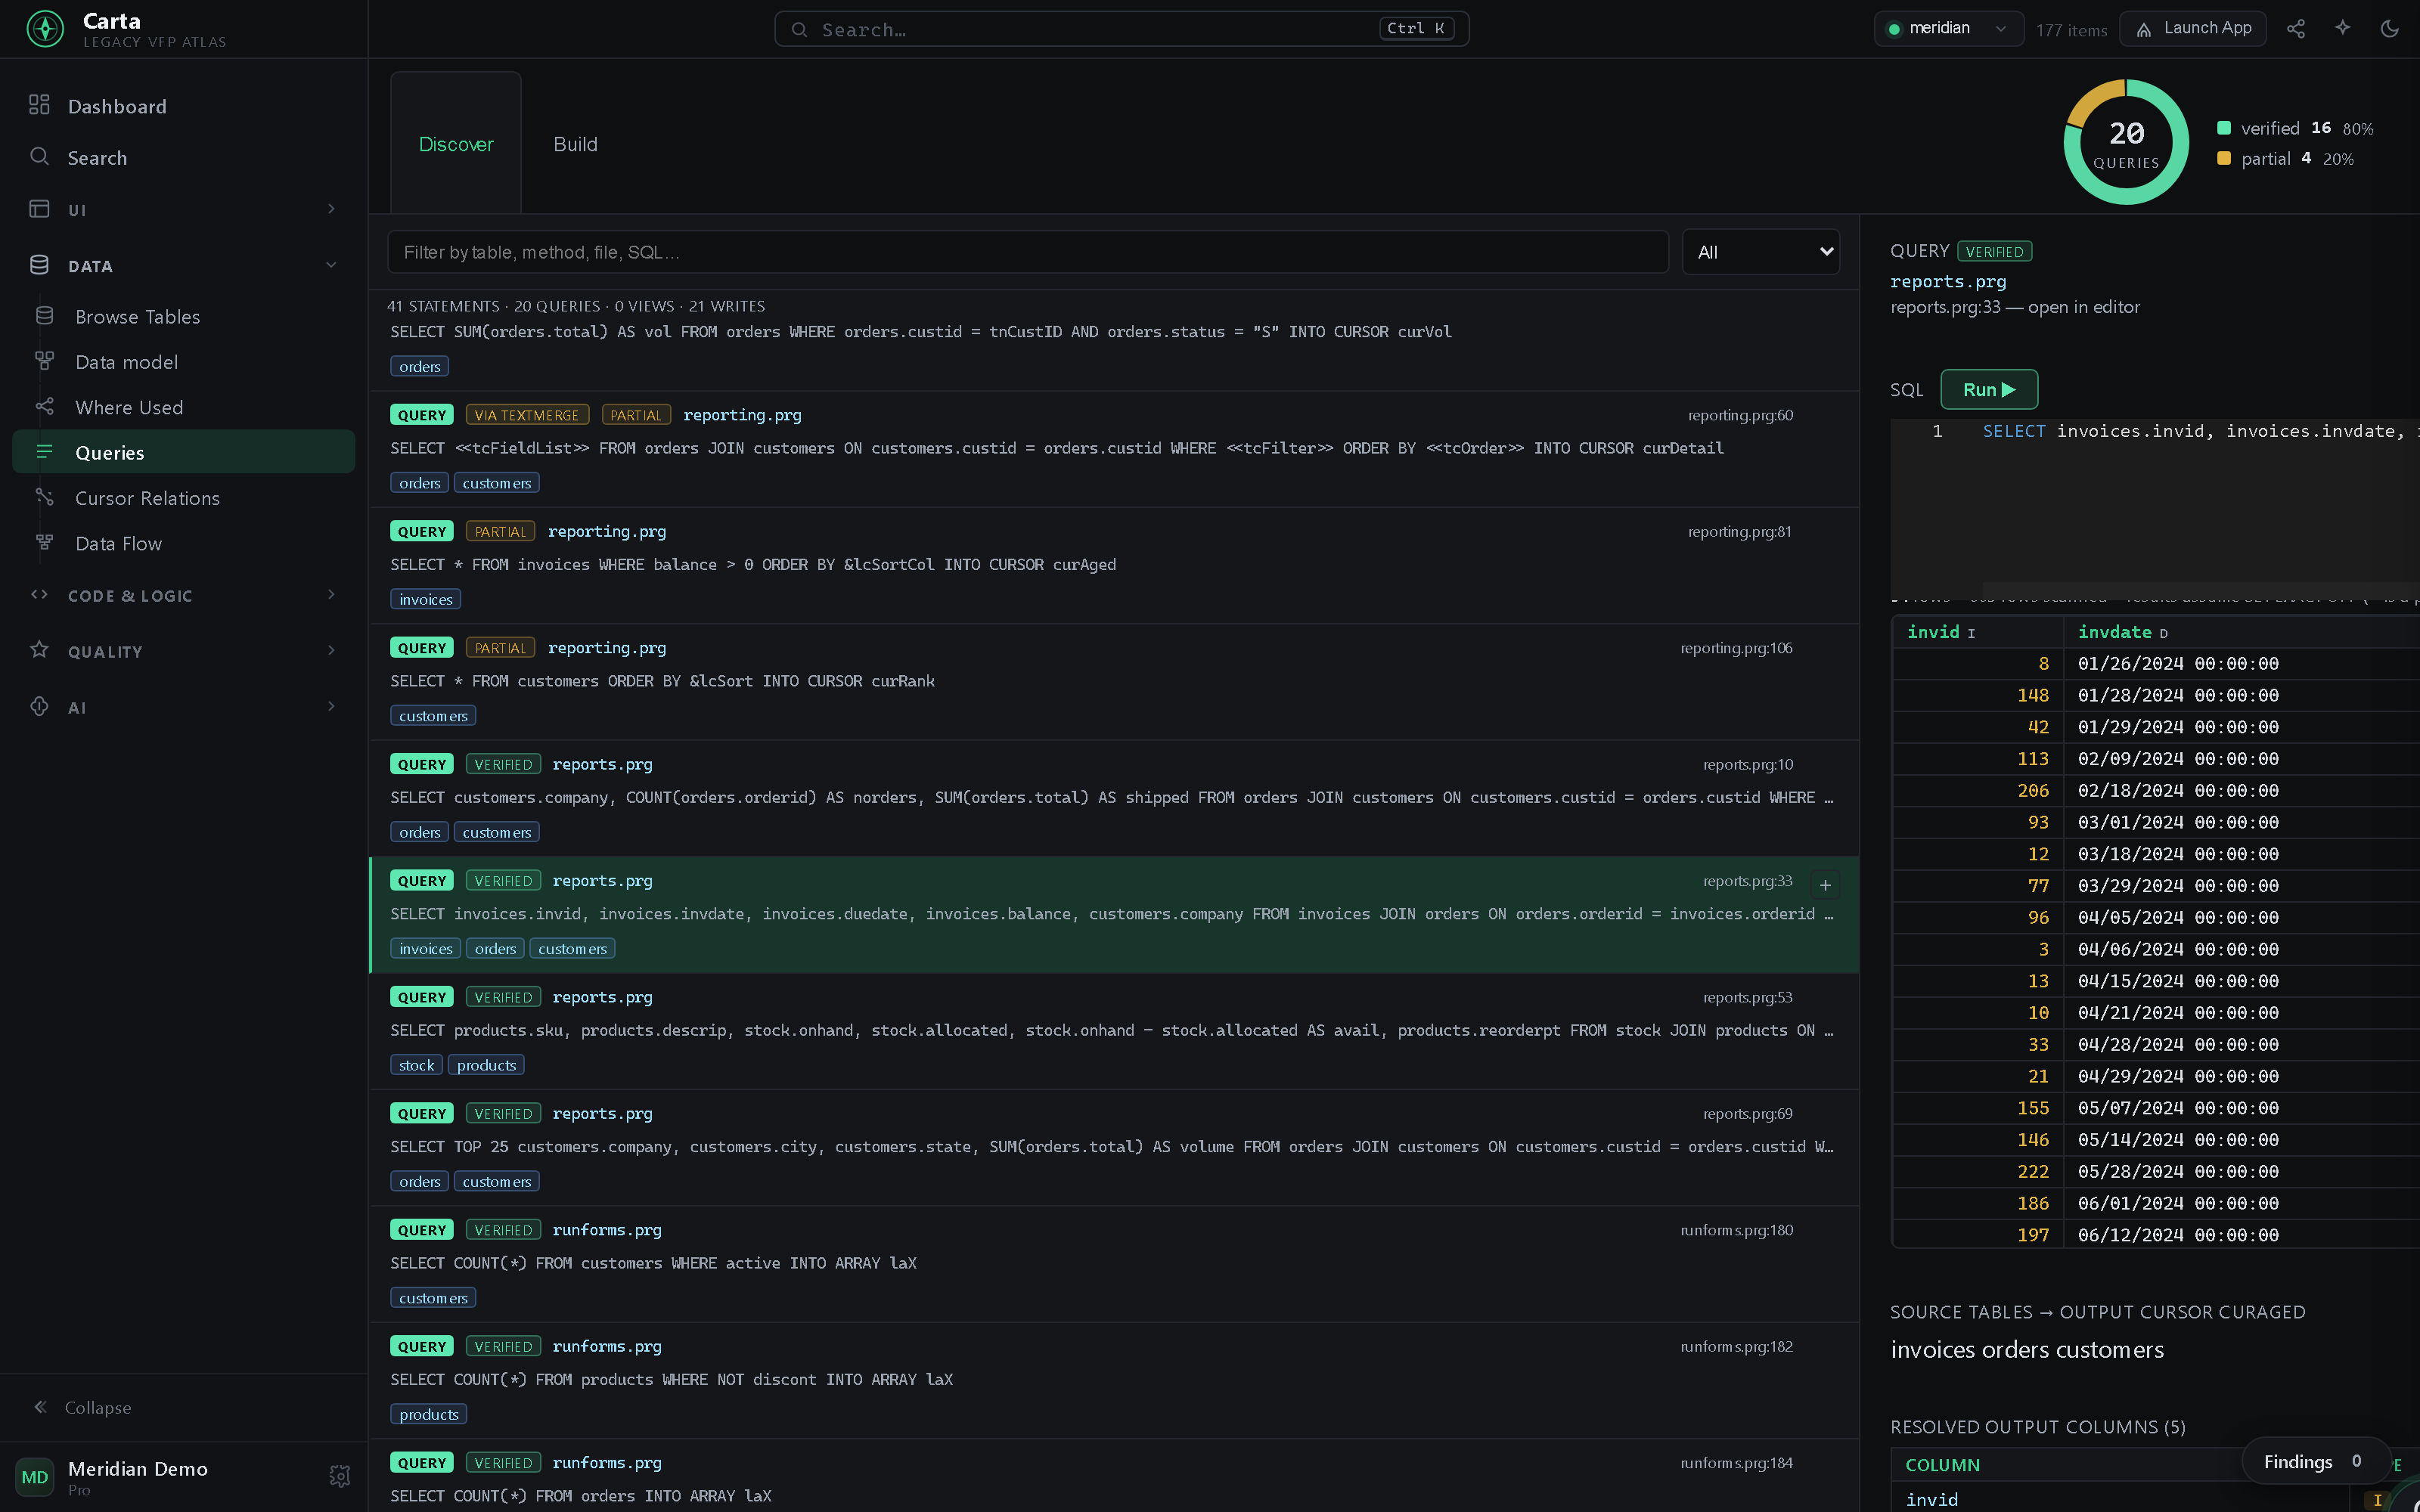Expand the CODE & LOGIC section chevron
The height and width of the screenshot is (1512, 2420).
click(331, 594)
